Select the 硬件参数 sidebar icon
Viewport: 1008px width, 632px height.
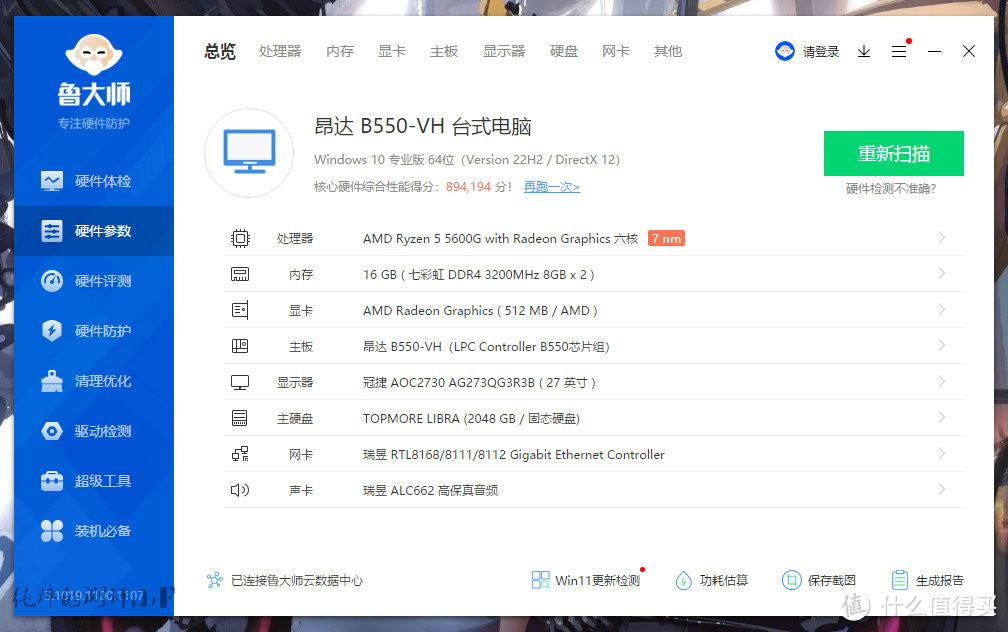click(51, 231)
